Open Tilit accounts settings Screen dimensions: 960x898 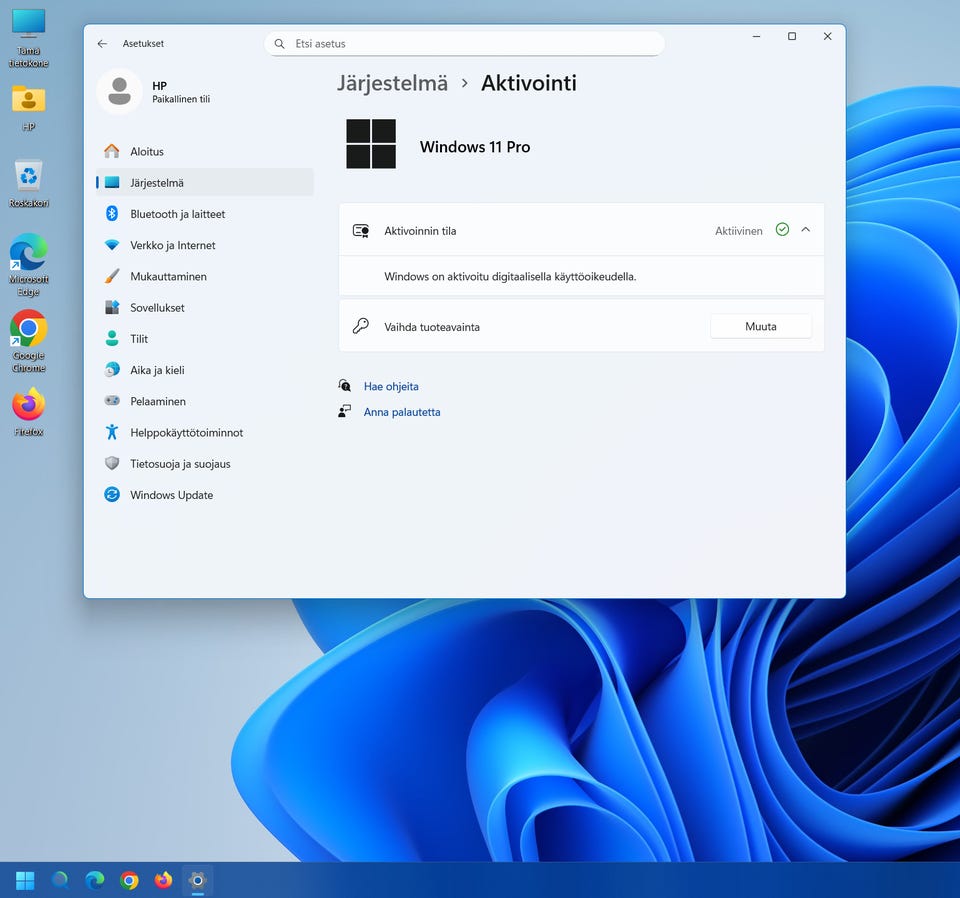(139, 339)
